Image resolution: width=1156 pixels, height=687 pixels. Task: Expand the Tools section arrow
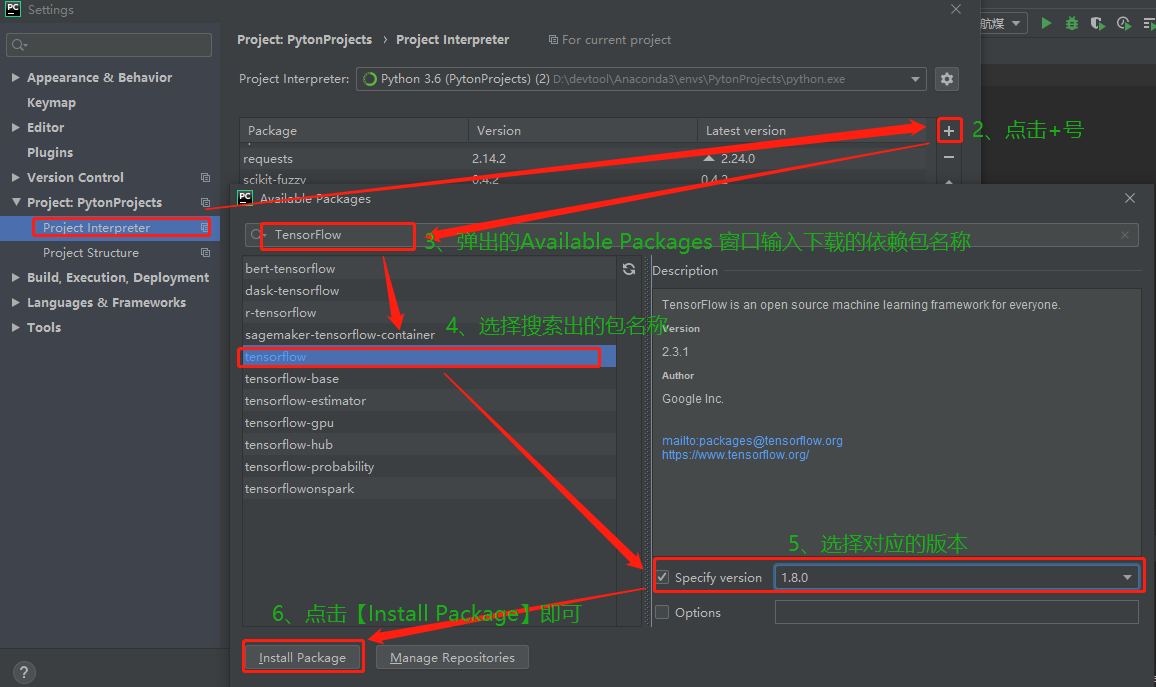tap(15, 328)
